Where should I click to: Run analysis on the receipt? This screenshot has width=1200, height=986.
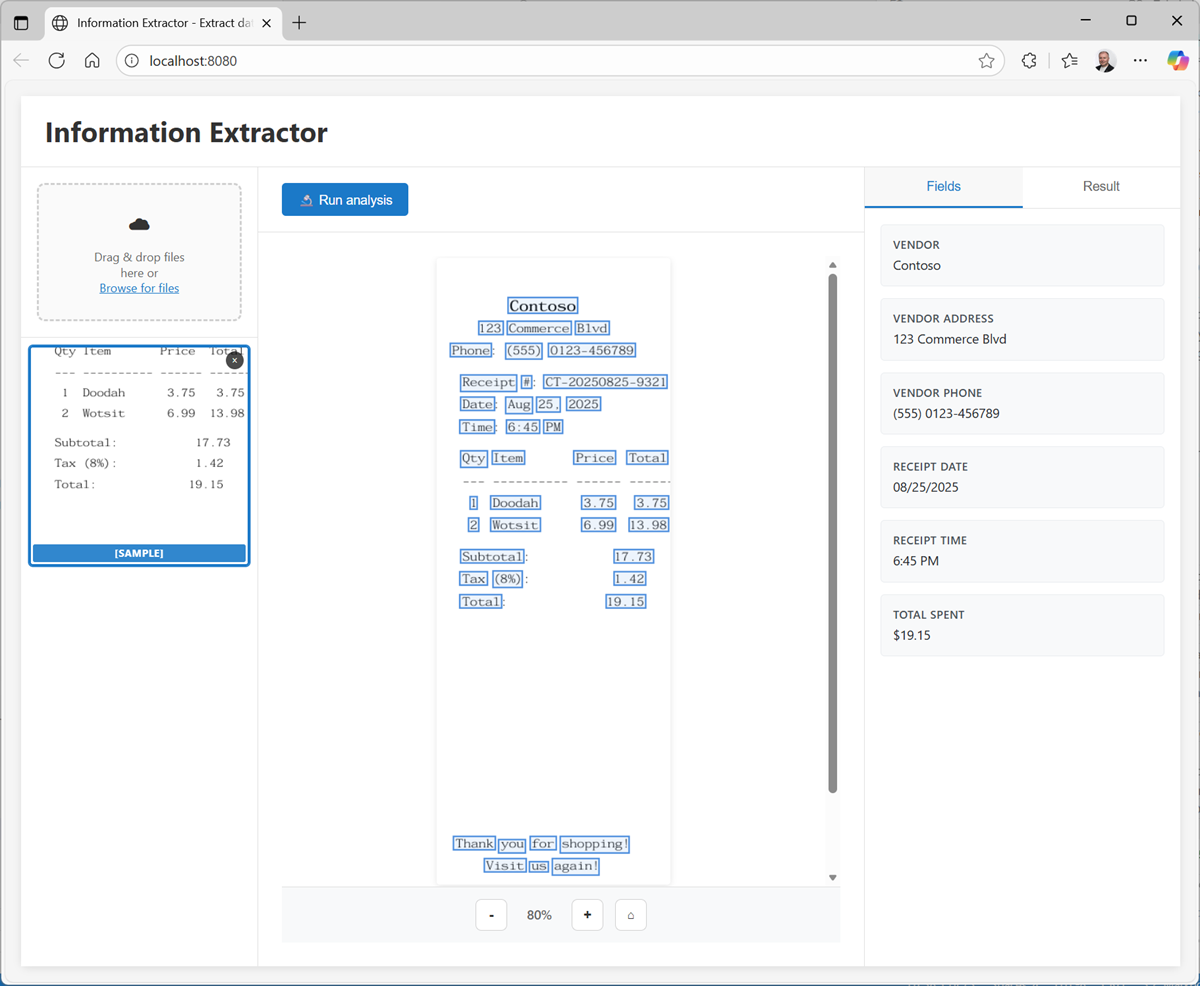coord(344,199)
